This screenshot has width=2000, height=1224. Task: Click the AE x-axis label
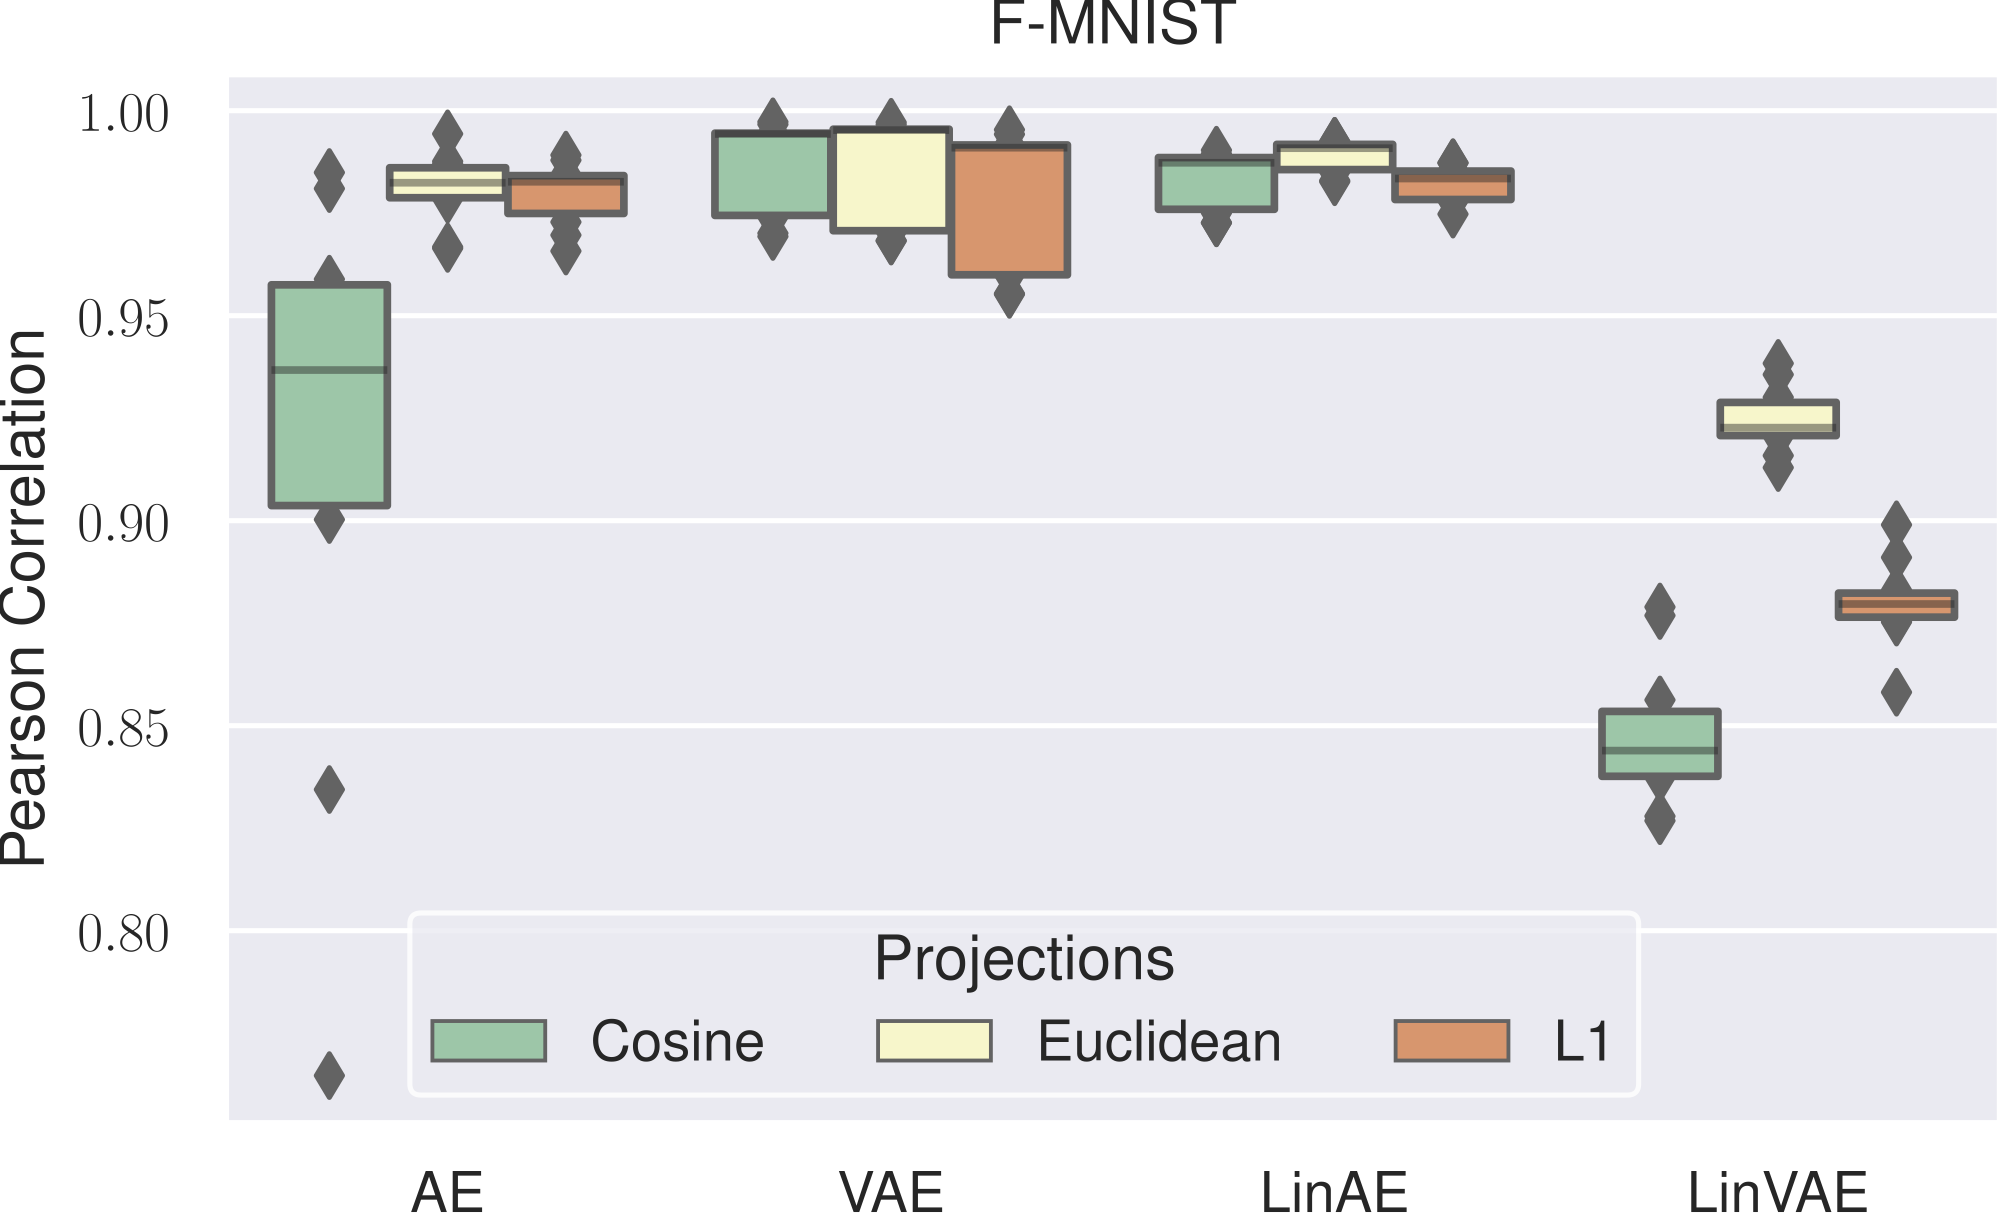point(447,1192)
